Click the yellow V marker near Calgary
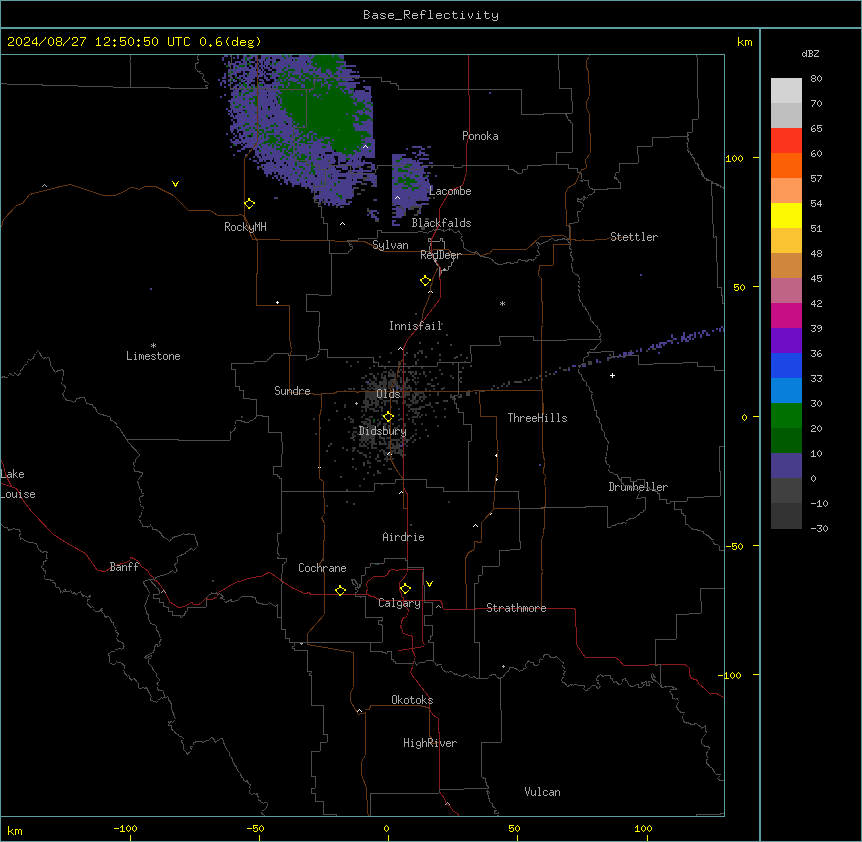Image resolution: width=862 pixels, height=842 pixels. [429, 584]
